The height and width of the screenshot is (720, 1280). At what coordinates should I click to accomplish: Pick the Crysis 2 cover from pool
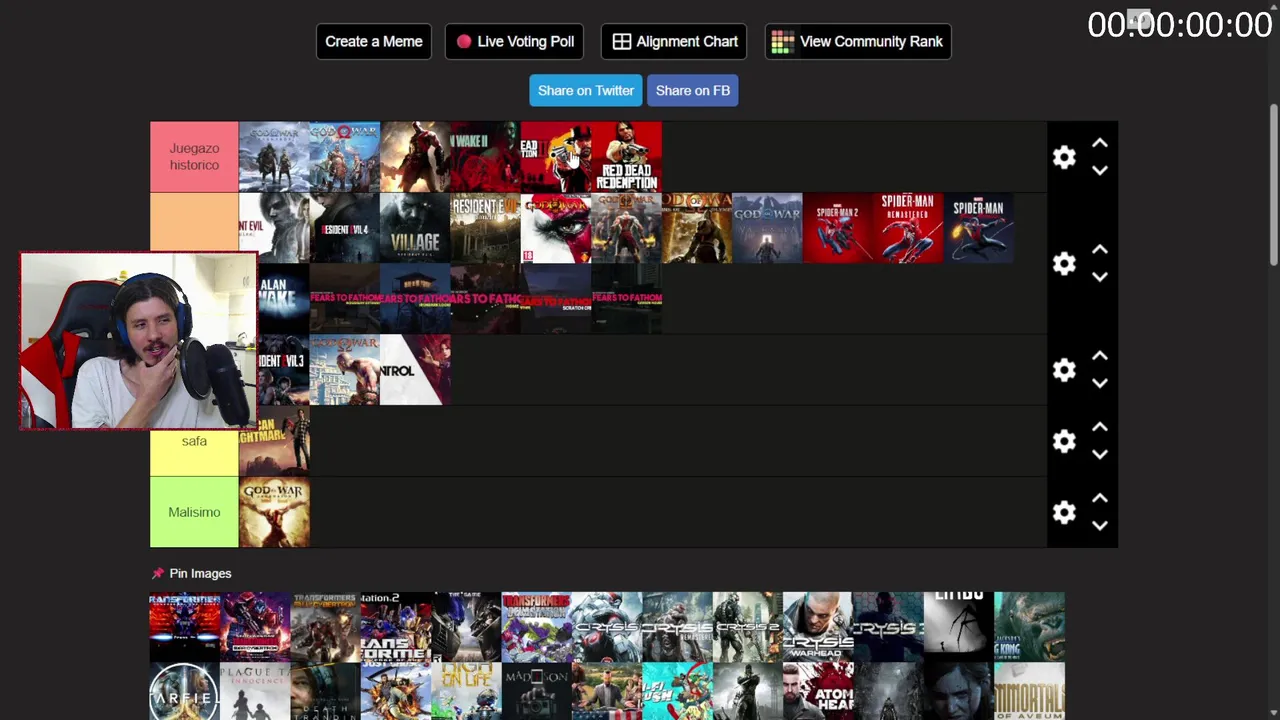click(748, 627)
